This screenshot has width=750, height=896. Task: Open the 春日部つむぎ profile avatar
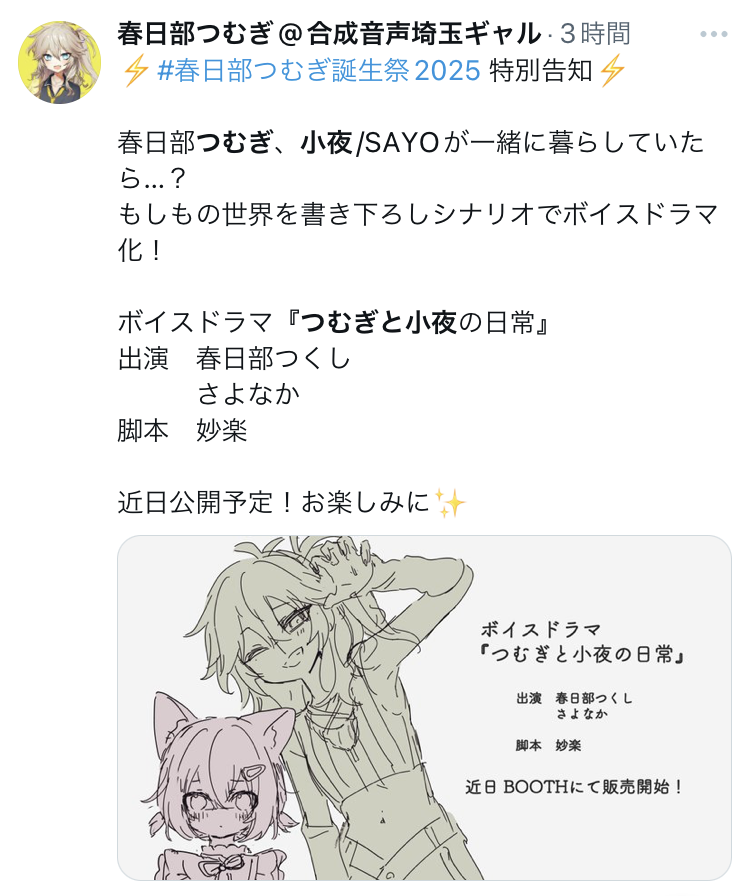pos(59,62)
